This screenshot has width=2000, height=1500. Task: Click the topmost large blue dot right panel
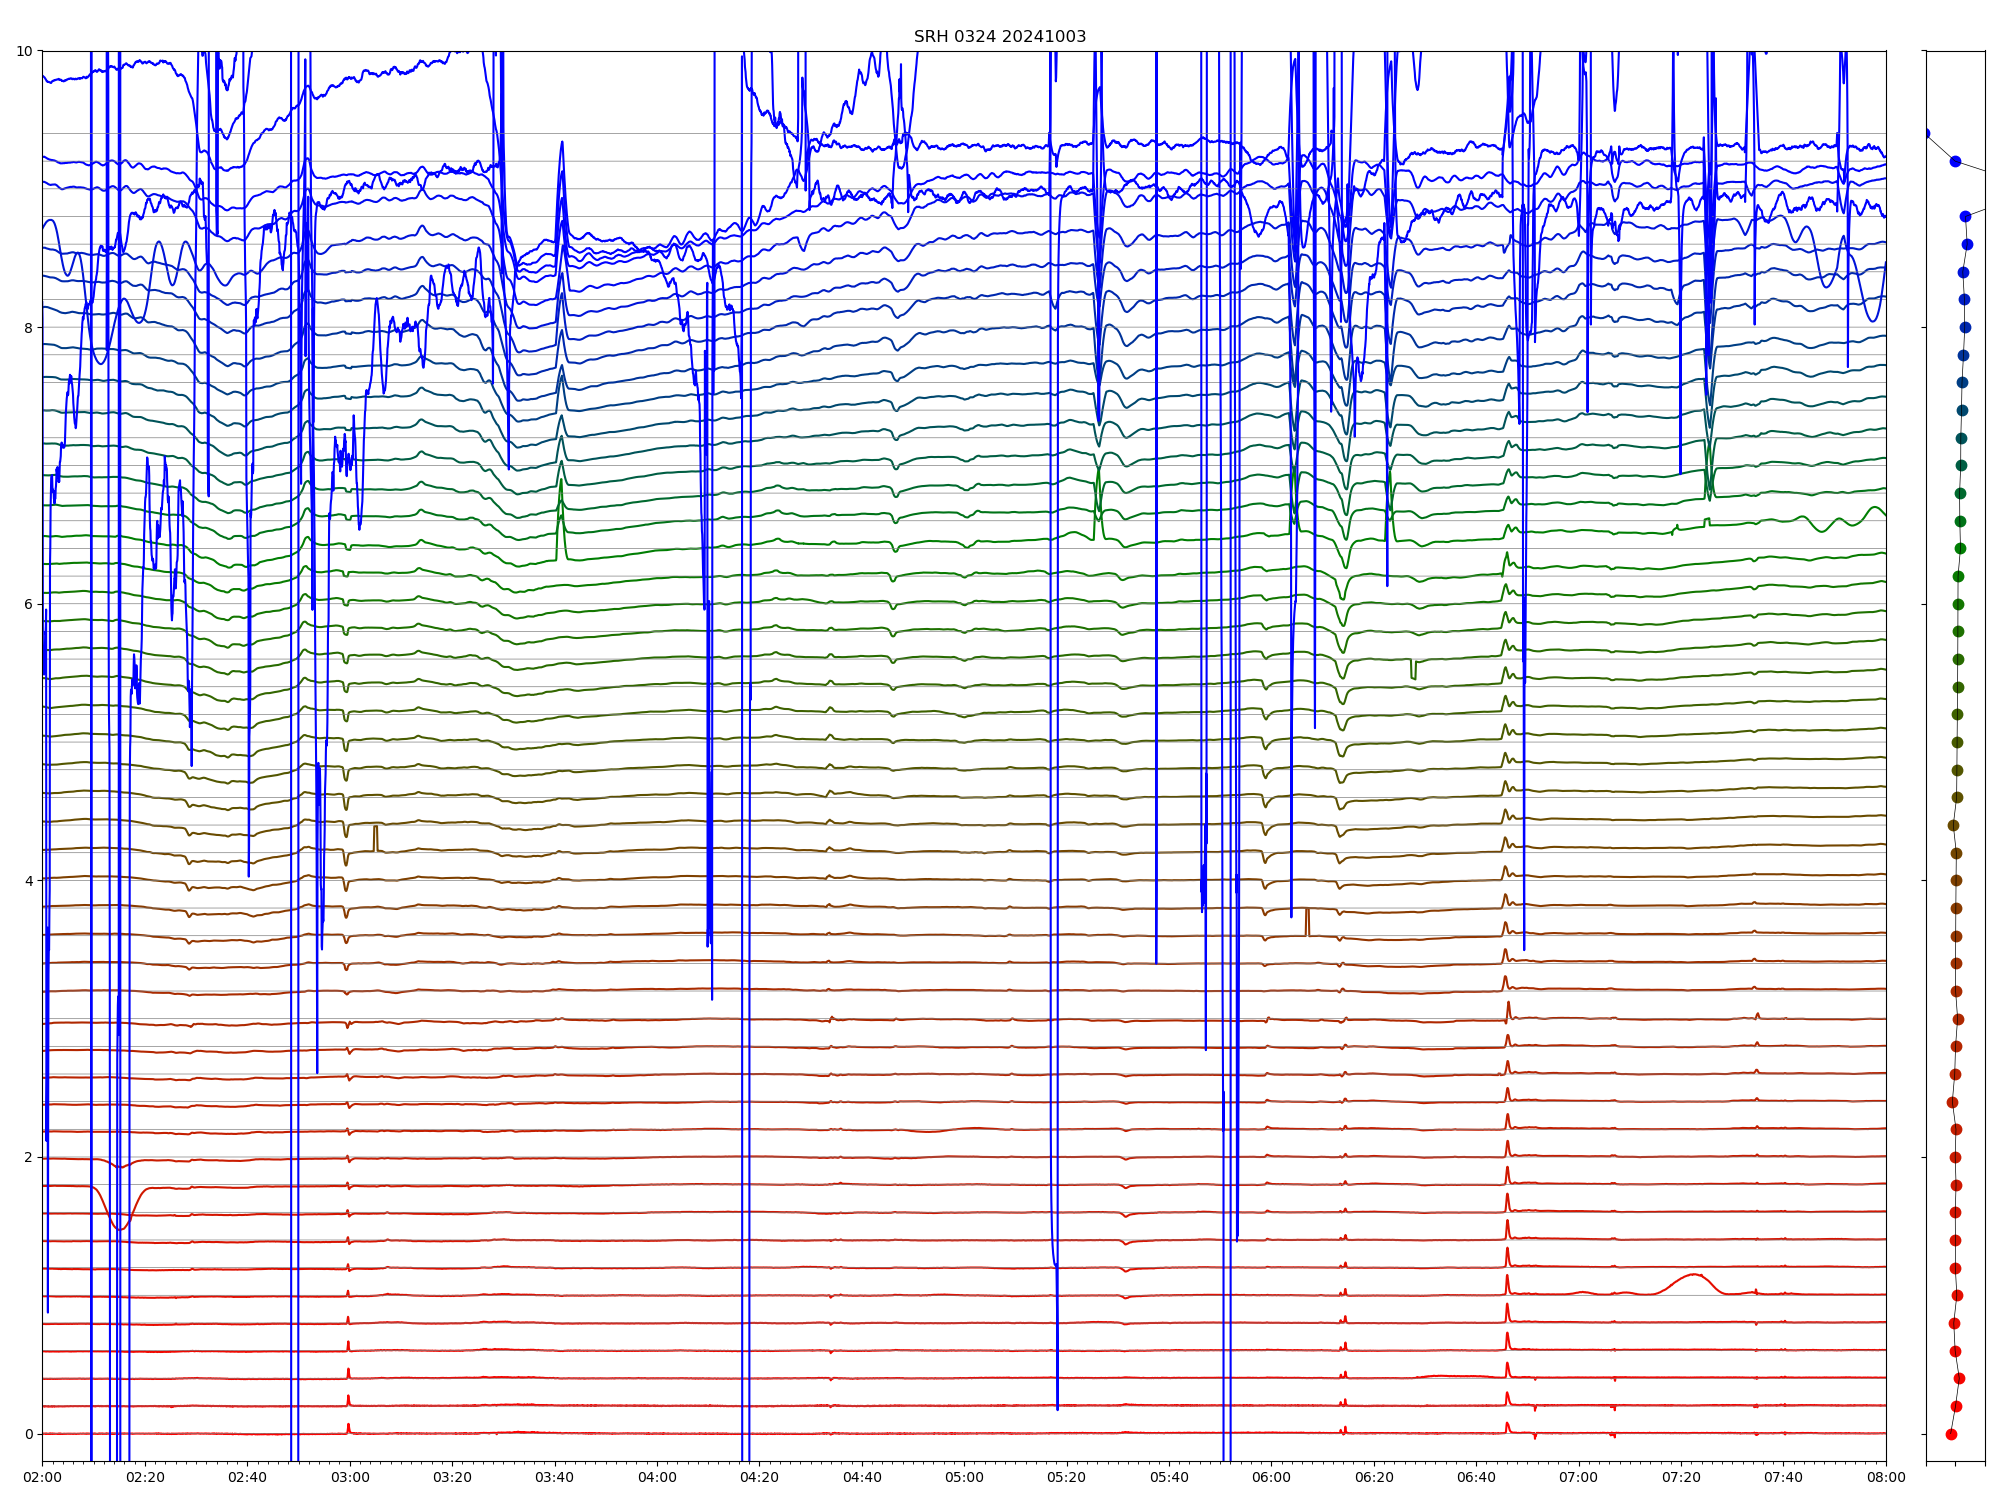tap(1955, 161)
